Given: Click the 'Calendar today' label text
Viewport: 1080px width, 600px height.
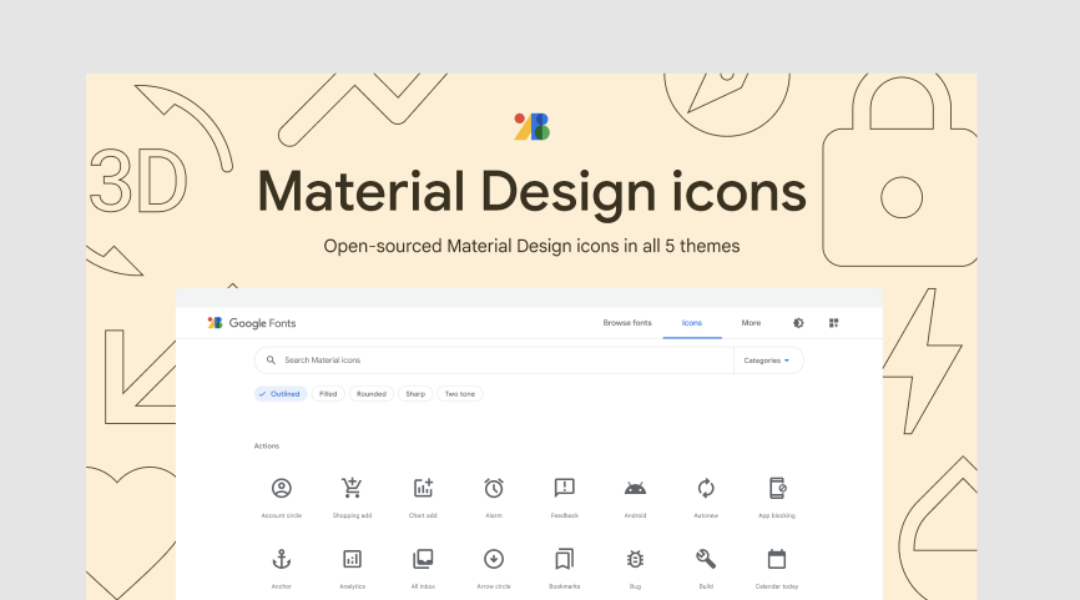Looking at the screenshot, I should pos(777,587).
